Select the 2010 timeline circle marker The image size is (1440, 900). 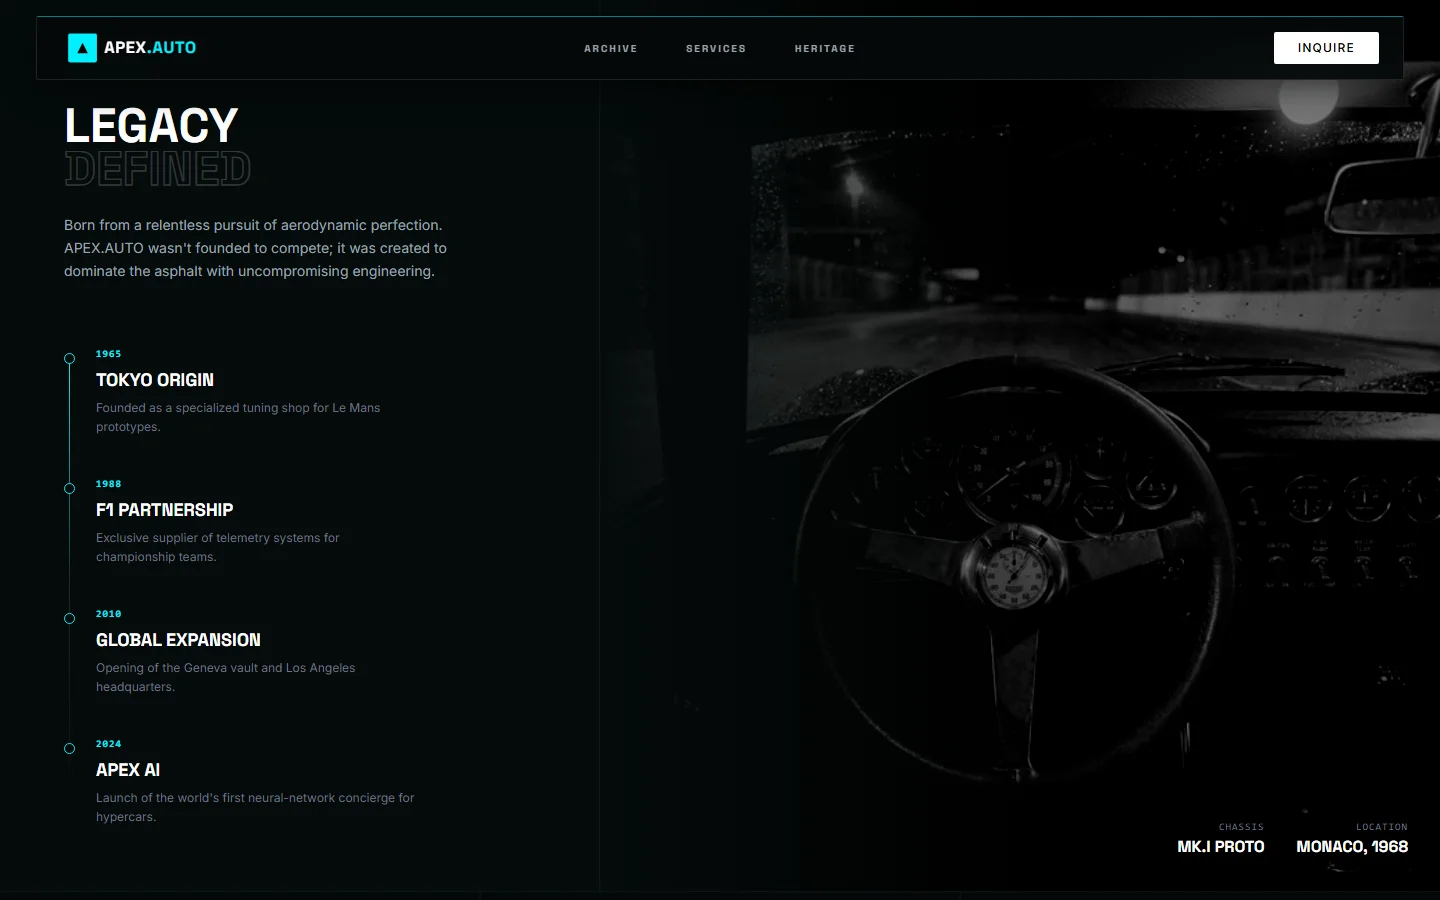[x=70, y=619]
